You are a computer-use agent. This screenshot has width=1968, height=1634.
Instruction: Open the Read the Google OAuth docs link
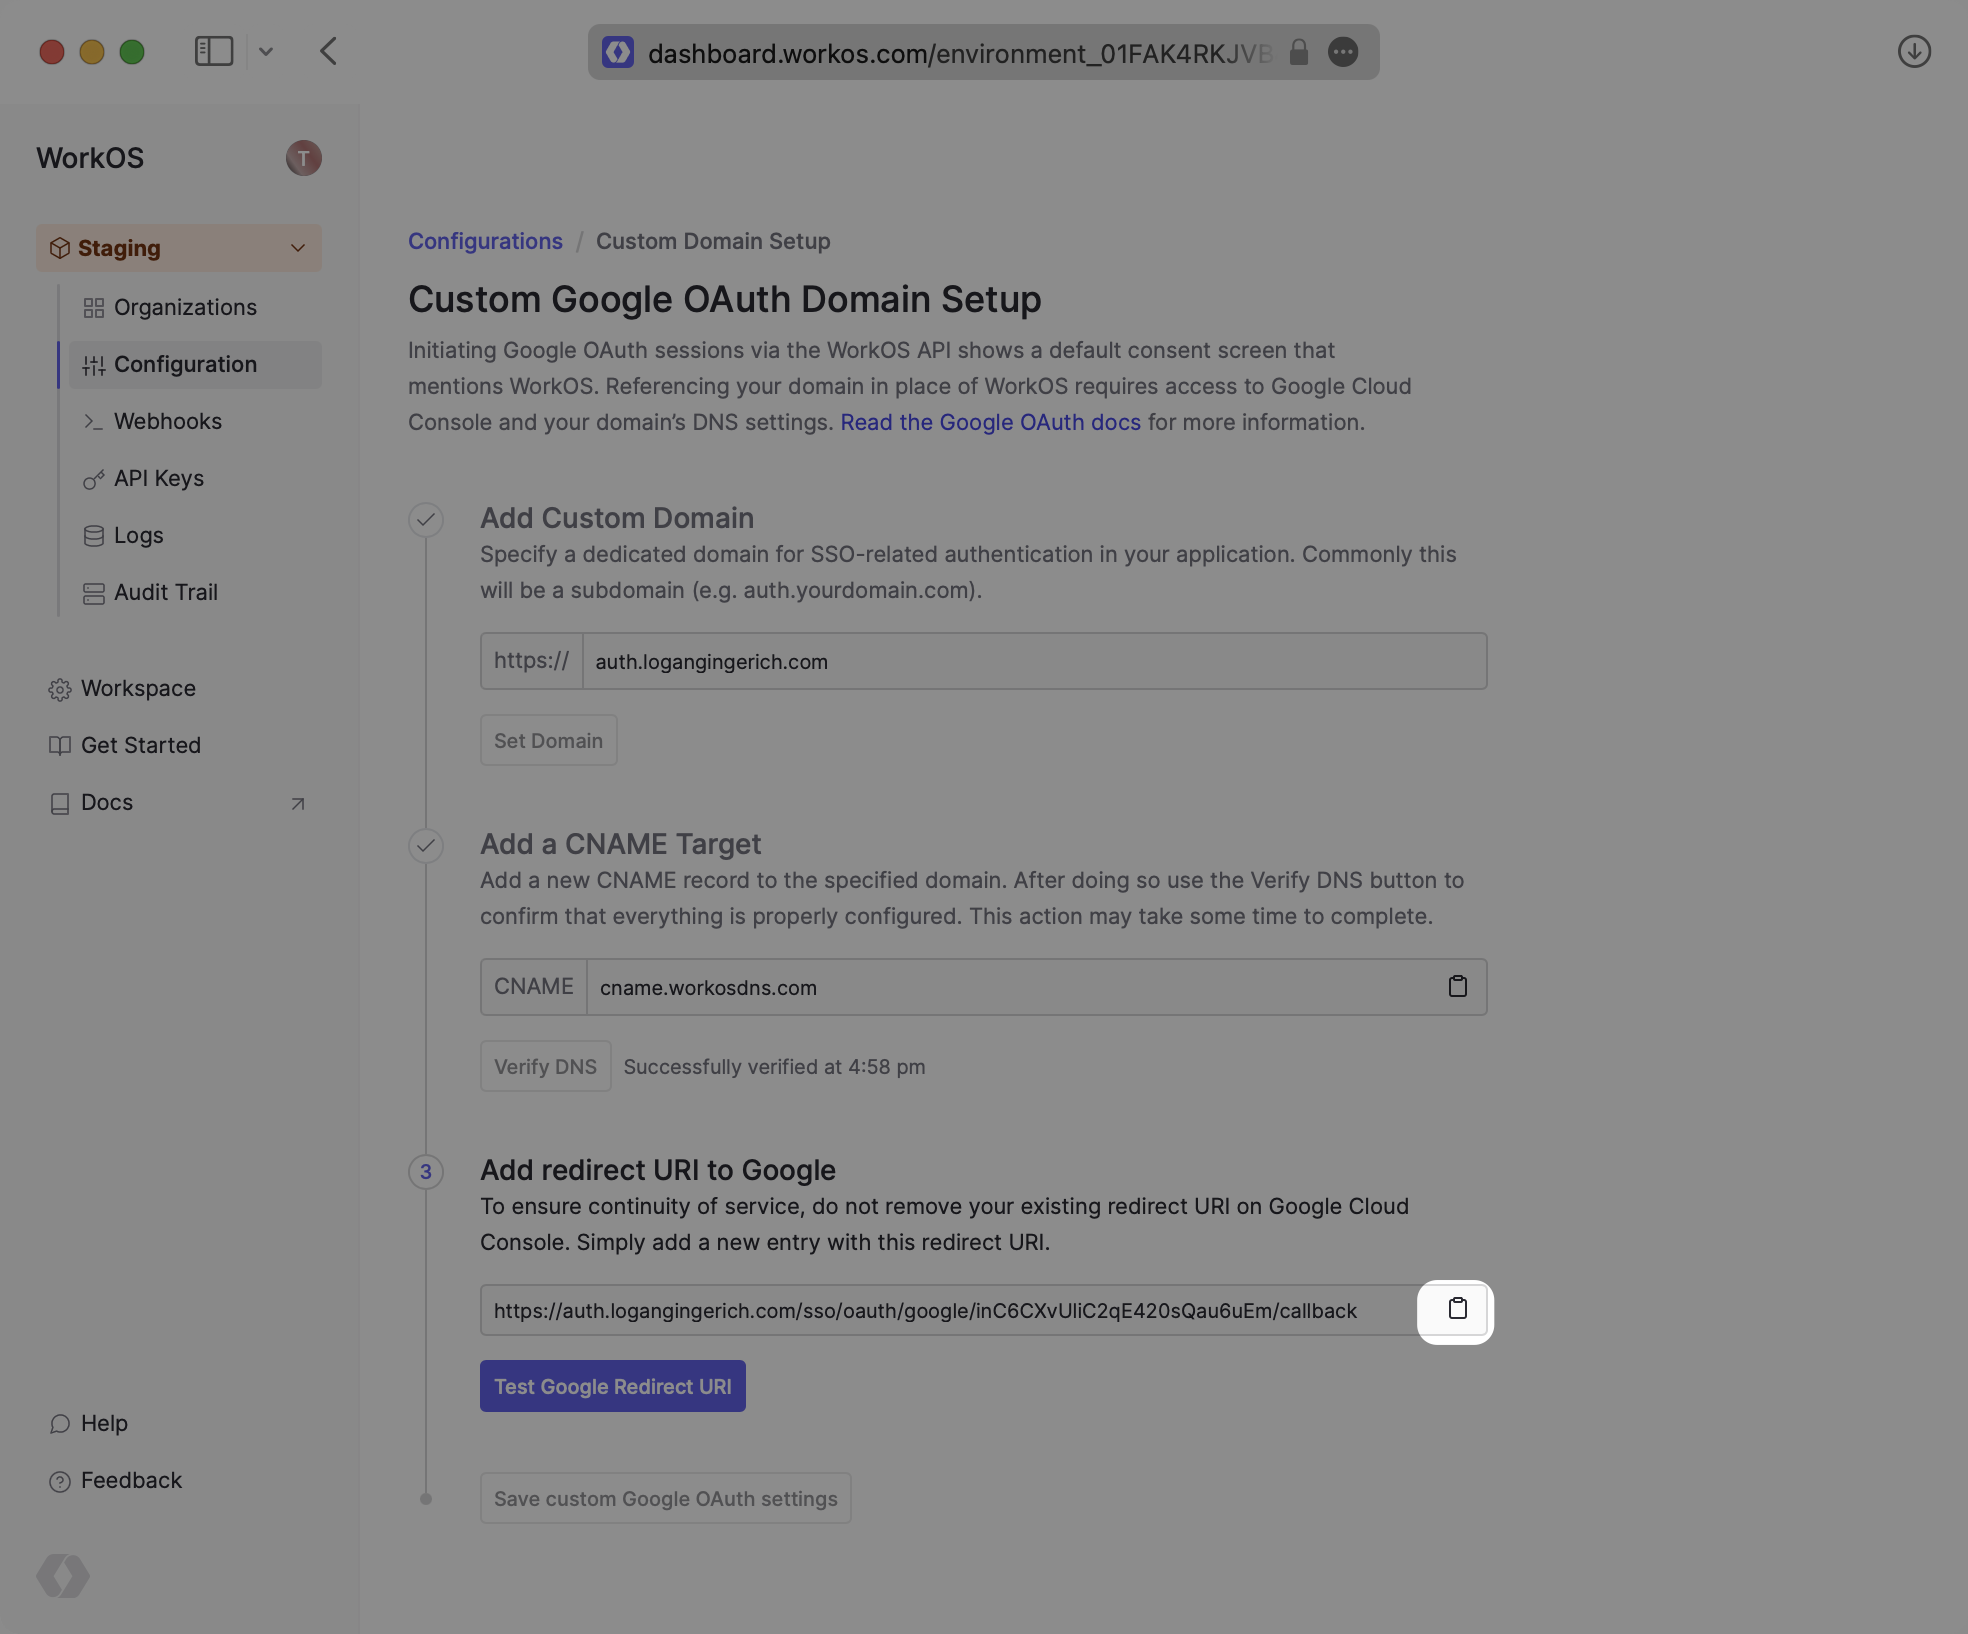click(990, 423)
